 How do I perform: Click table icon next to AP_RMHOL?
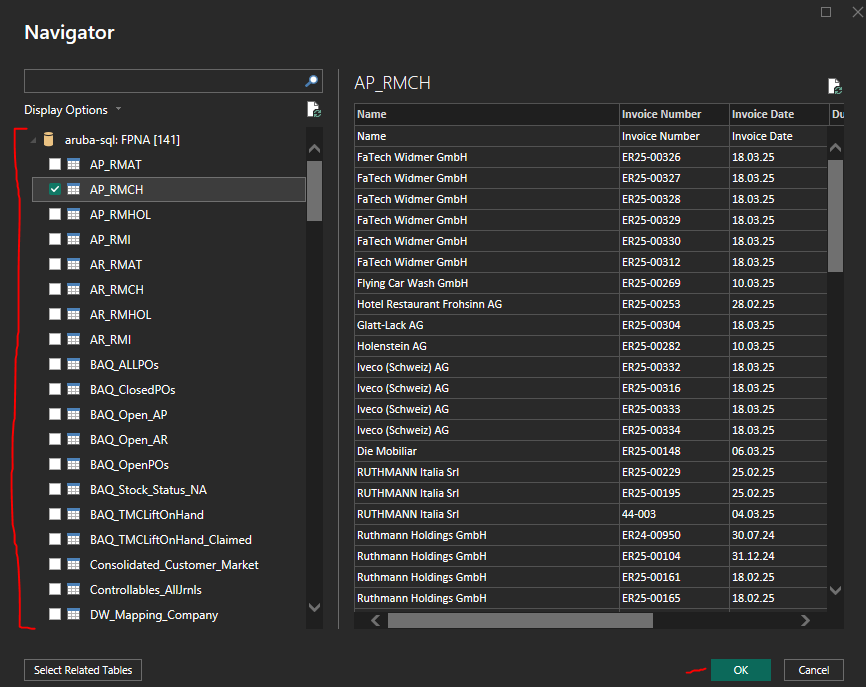pos(73,214)
